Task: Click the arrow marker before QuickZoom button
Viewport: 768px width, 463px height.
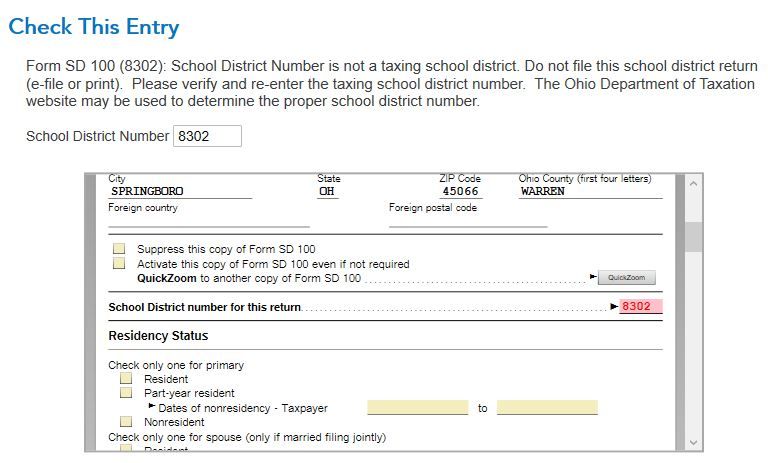Action: click(x=593, y=277)
